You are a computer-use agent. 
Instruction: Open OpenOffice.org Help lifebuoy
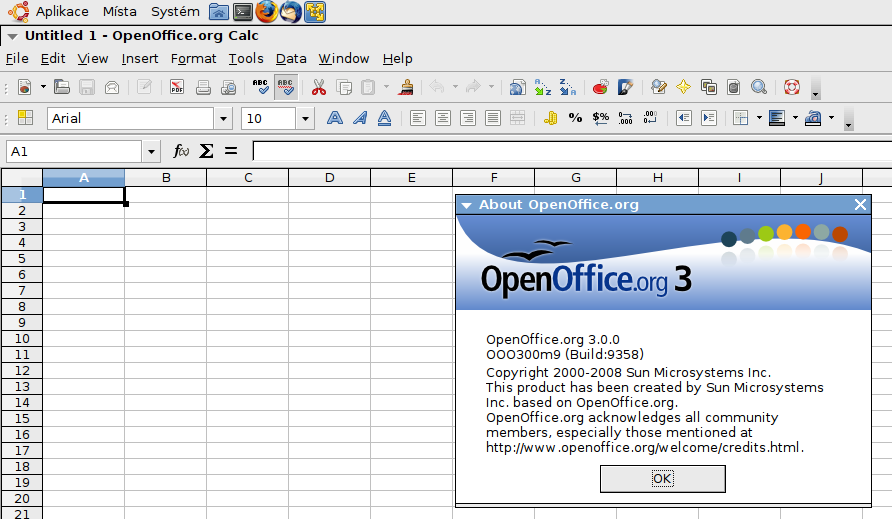click(x=792, y=87)
